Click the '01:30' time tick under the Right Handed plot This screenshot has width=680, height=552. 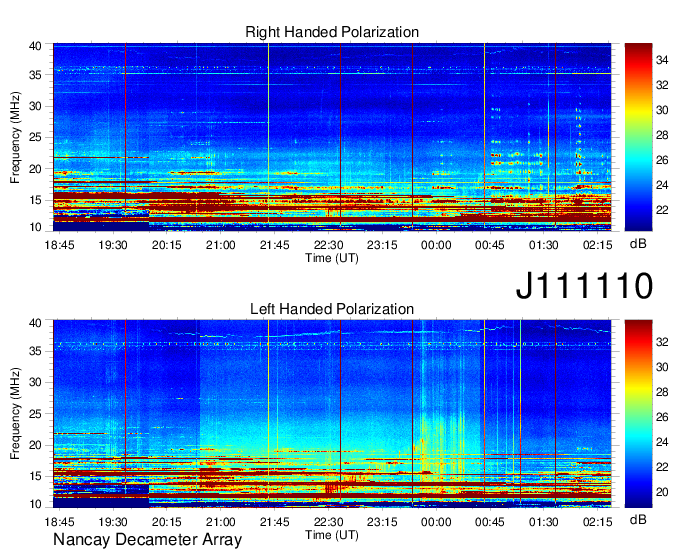(543, 245)
